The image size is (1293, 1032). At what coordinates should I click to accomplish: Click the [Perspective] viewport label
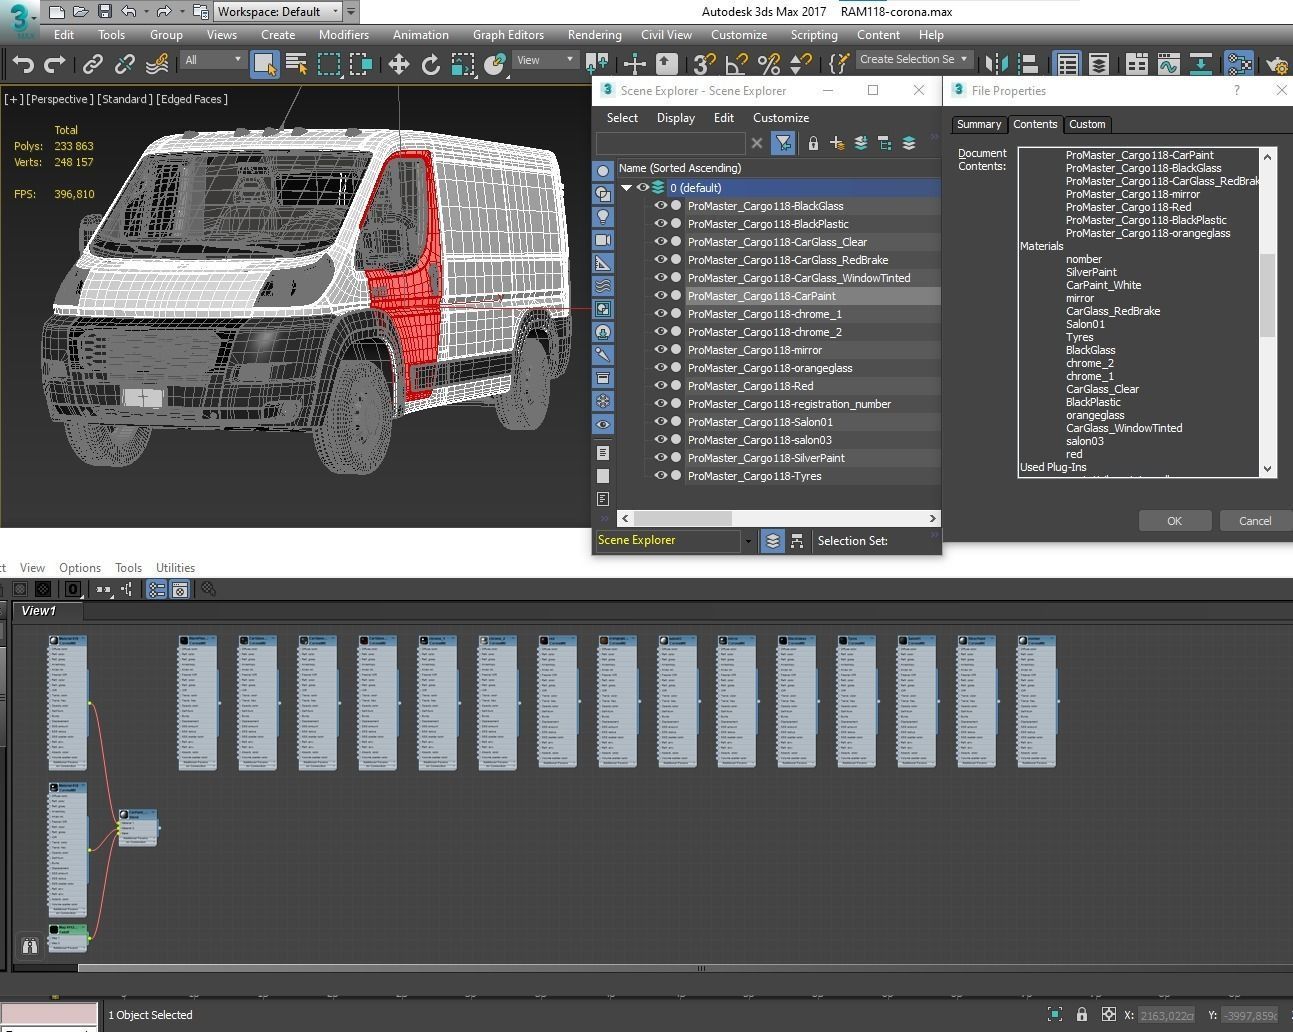click(60, 99)
